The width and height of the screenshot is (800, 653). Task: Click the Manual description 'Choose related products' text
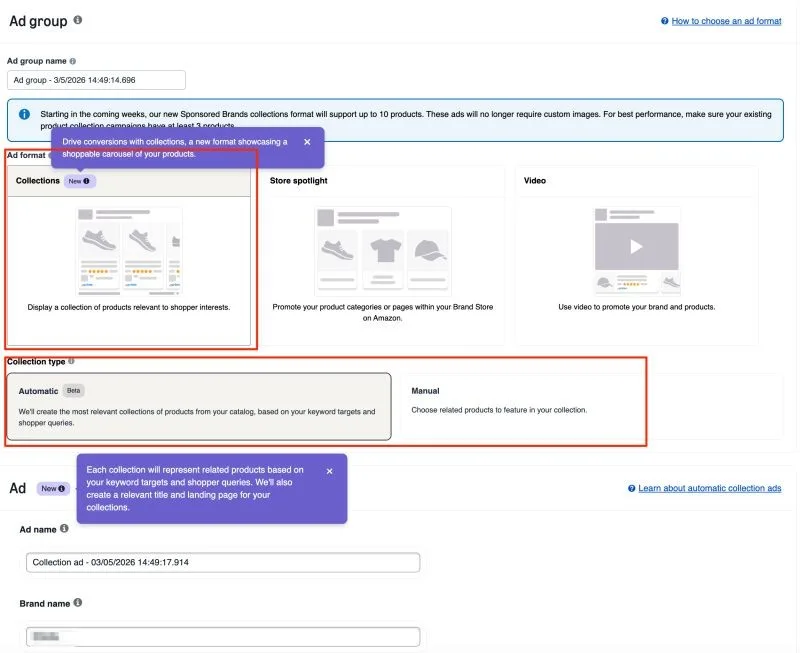point(499,410)
